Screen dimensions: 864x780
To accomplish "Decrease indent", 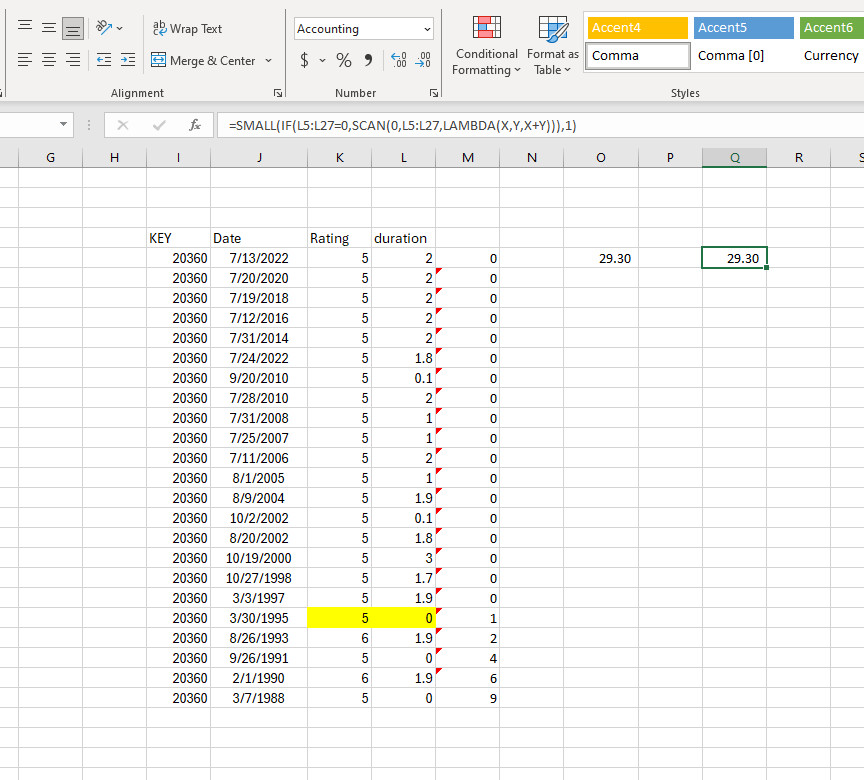I will point(104,59).
